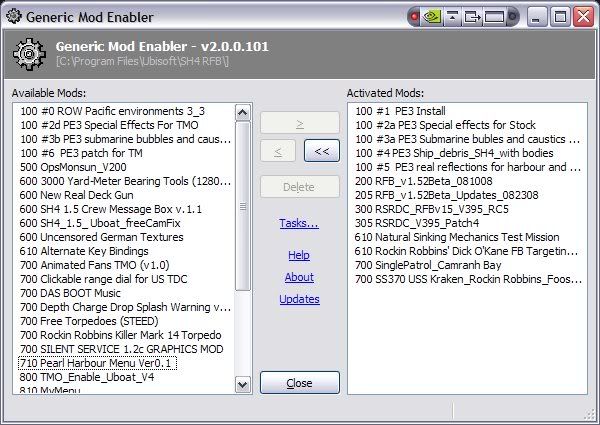Click the NVIDIA logo icon in title bar
600x425 pixels.
coord(432,16)
